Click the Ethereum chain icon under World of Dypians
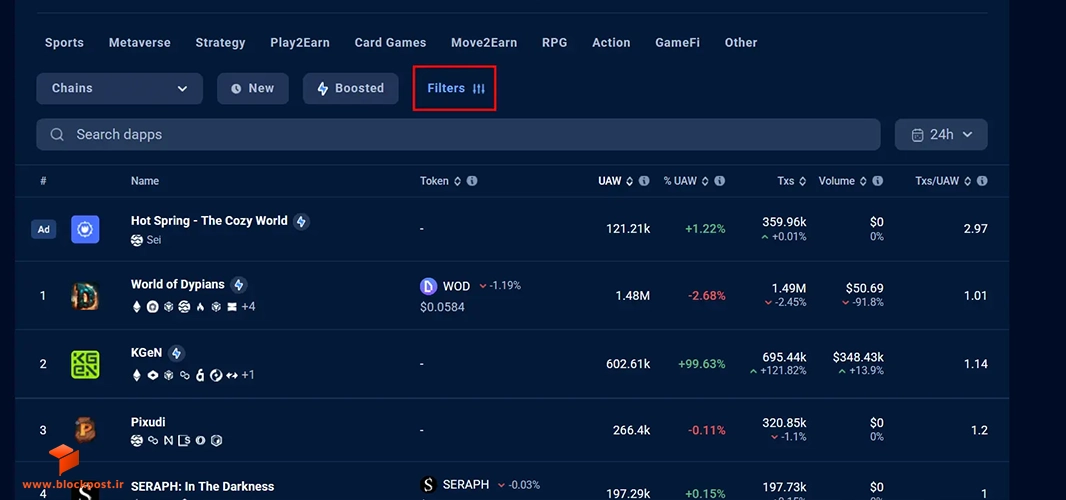Image resolution: width=1066 pixels, height=500 pixels. 136,307
